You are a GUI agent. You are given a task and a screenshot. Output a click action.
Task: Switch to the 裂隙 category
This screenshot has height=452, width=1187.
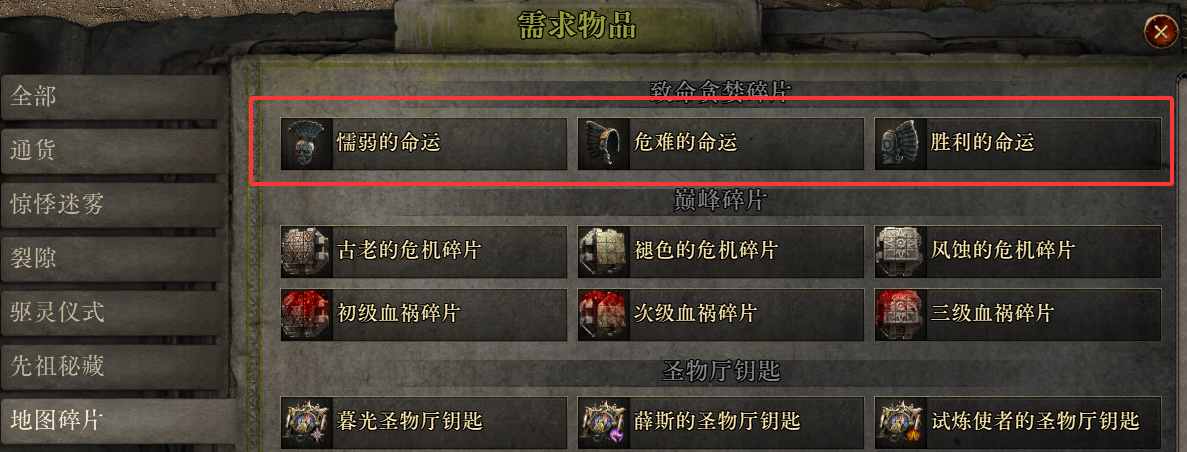[114, 260]
